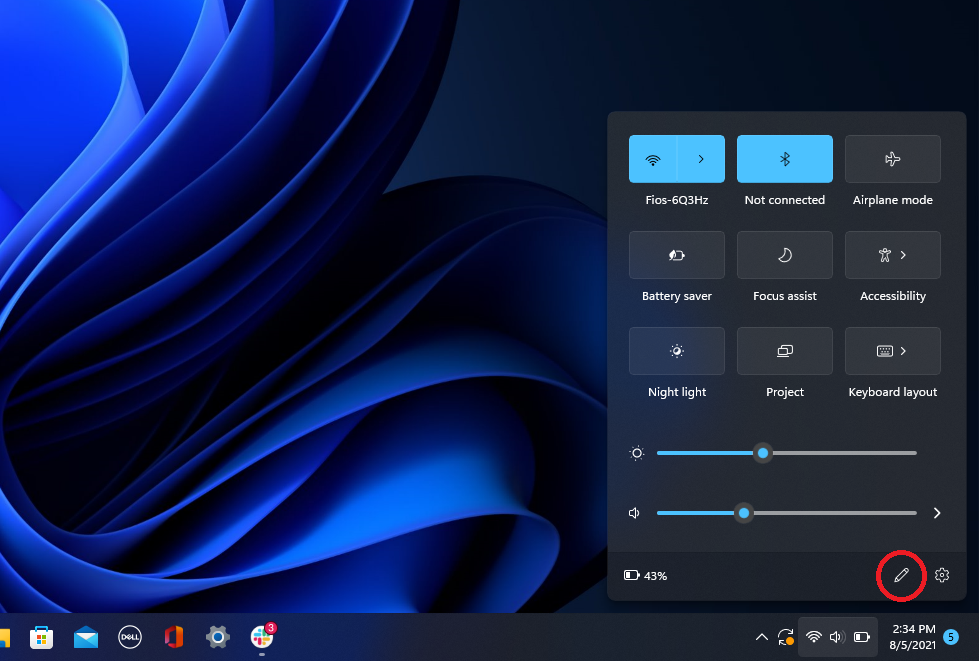The image size is (979, 661).
Task: Toggle Airplane mode off
Action: (x=892, y=159)
